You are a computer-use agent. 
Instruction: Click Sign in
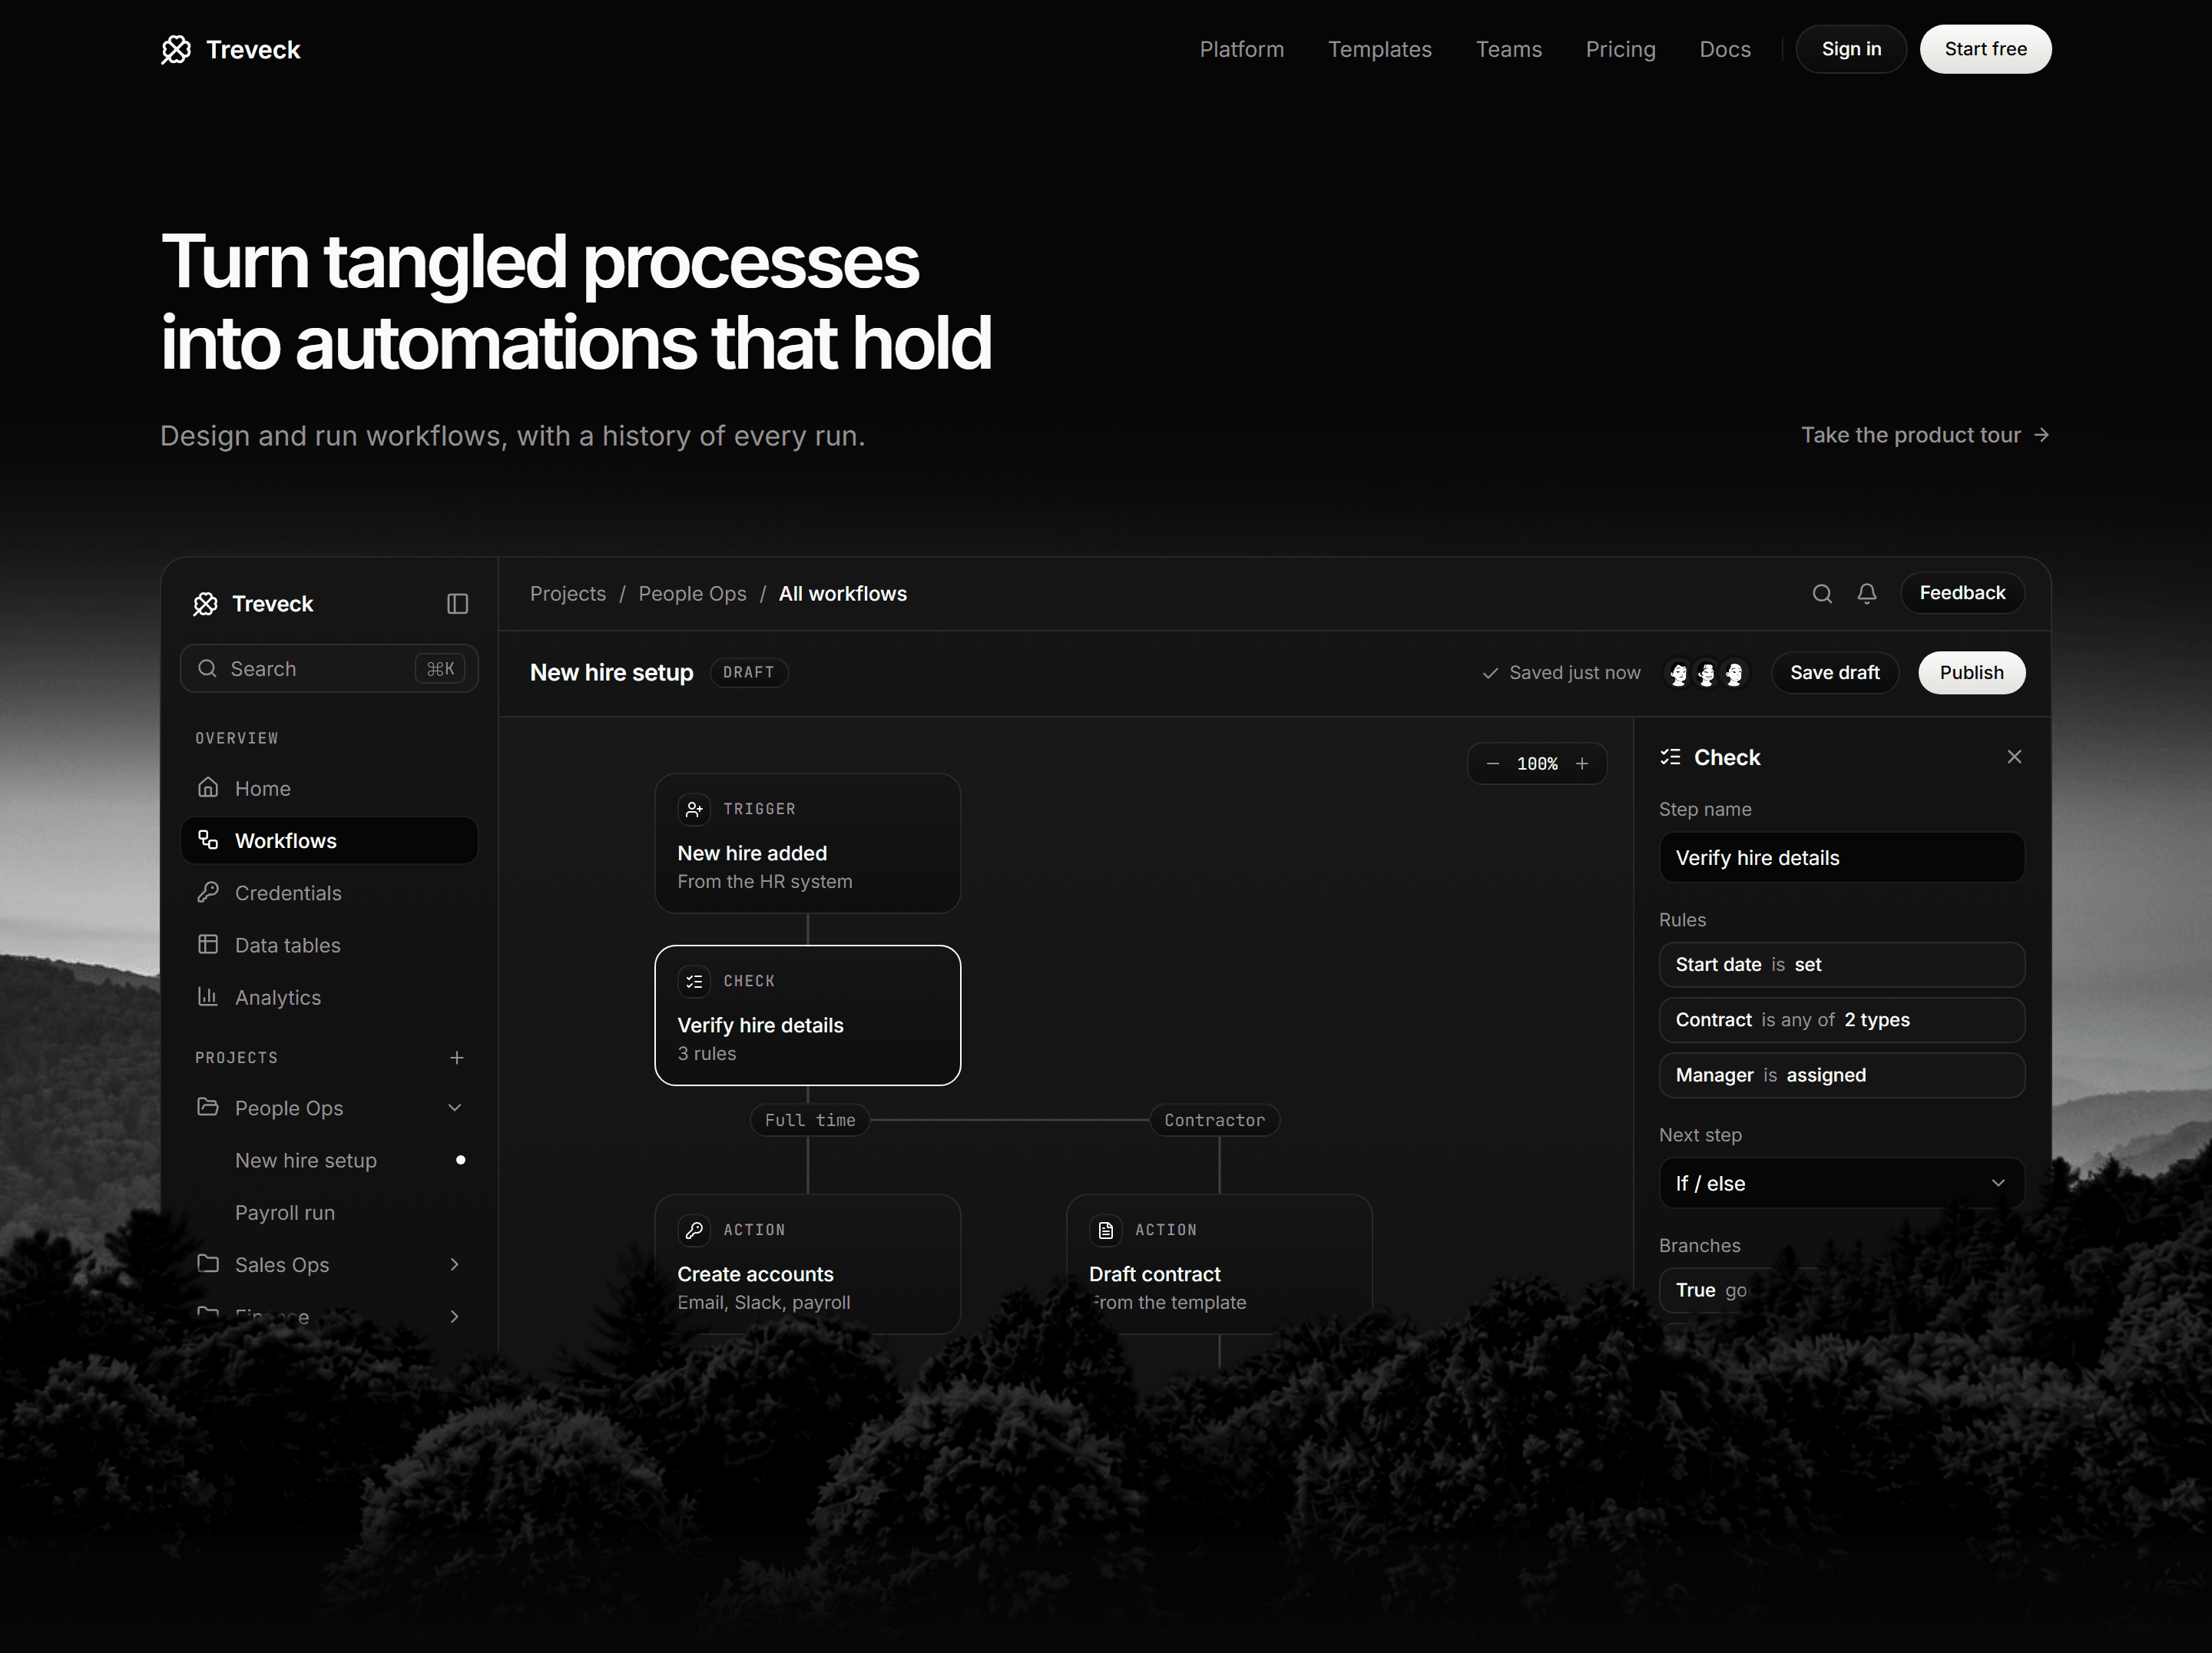pos(1851,49)
